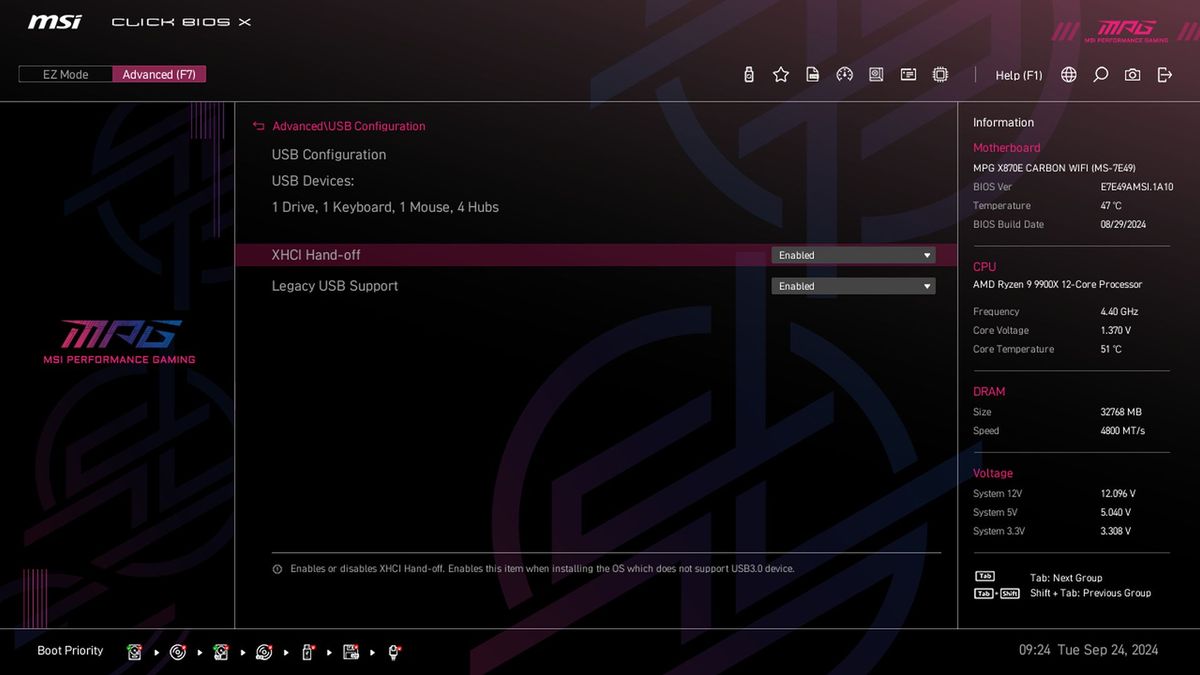Click System 12V value 12.096 V
Image resolution: width=1200 pixels, height=675 pixels.
pos(1118,494)
